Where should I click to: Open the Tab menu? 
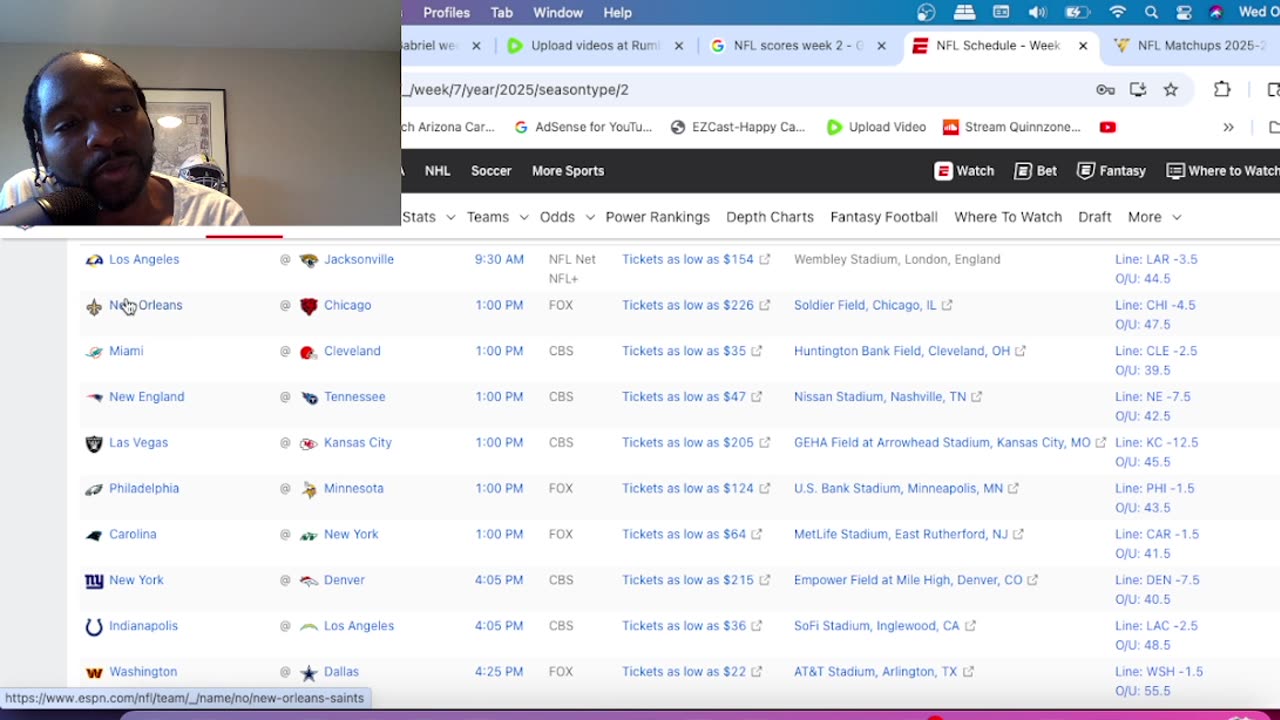[x=501, y=12]
